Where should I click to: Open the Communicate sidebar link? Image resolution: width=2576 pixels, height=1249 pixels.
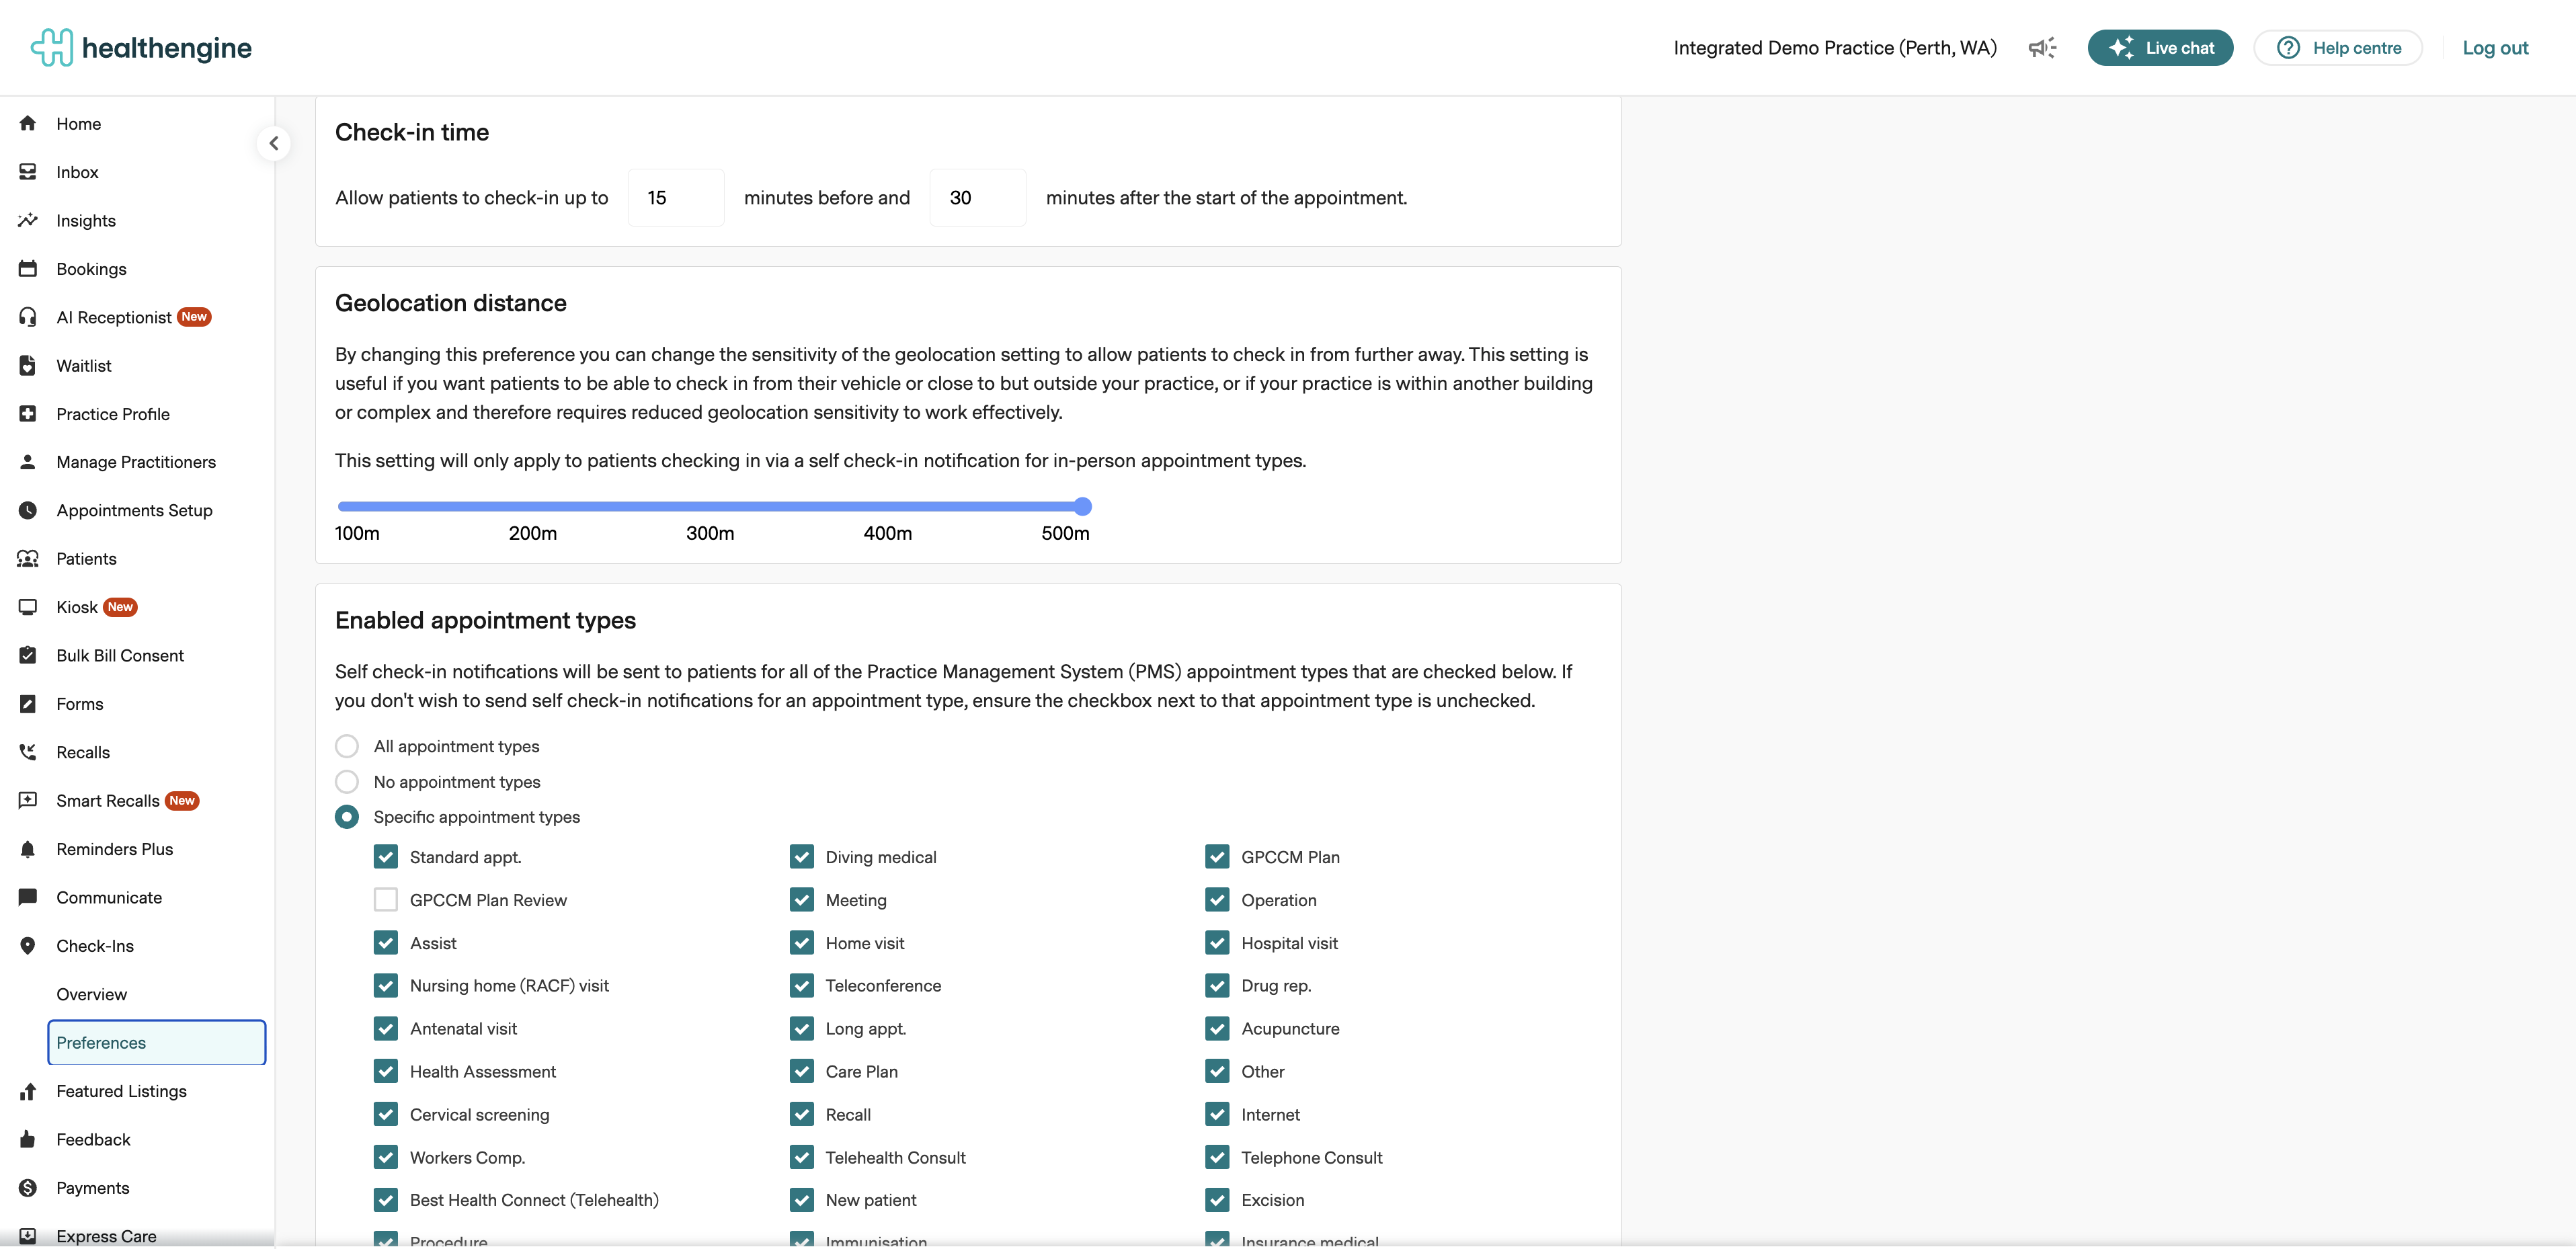click(109, 898)
